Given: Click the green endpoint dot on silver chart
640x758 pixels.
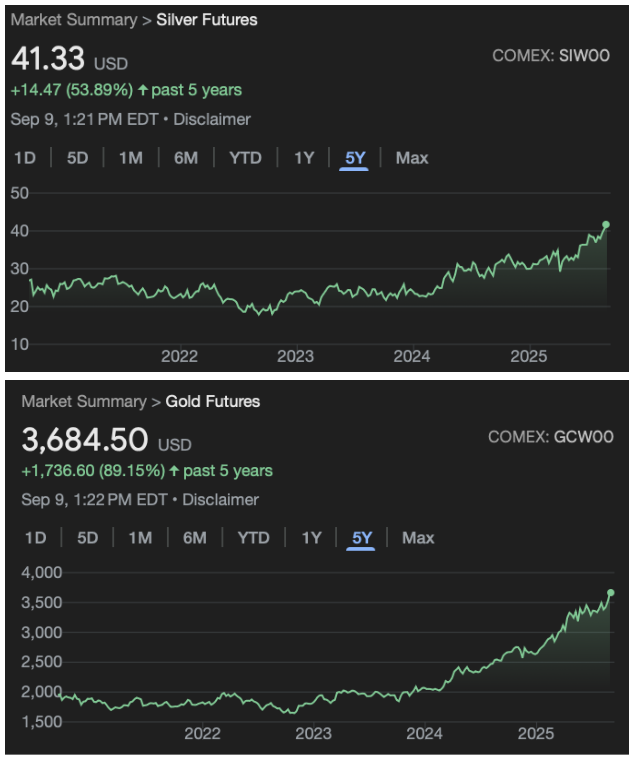Looking at the screenshot, I should pyautogui.click(x=606, y=224).
